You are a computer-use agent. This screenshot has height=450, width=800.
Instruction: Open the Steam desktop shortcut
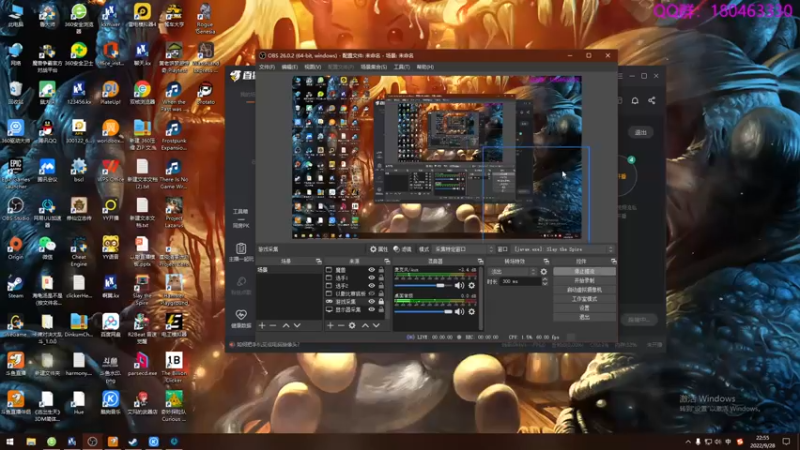16,287
